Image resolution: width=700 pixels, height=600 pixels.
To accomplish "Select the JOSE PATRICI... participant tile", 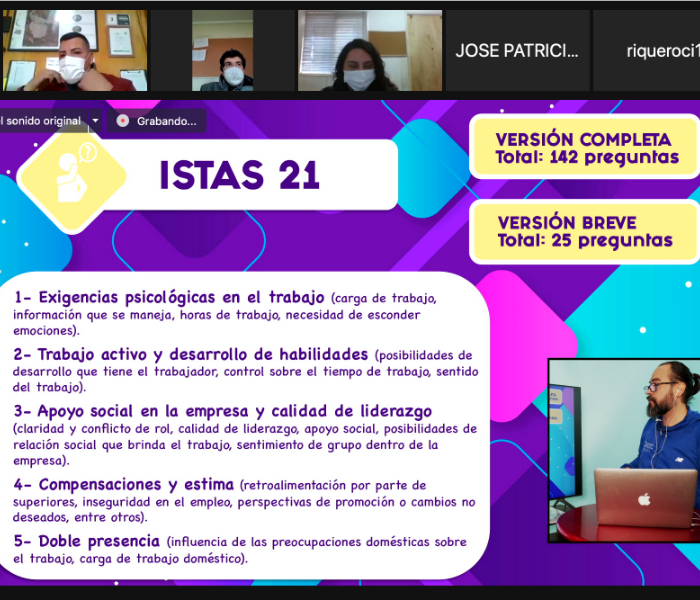I will tap(517, 50).
